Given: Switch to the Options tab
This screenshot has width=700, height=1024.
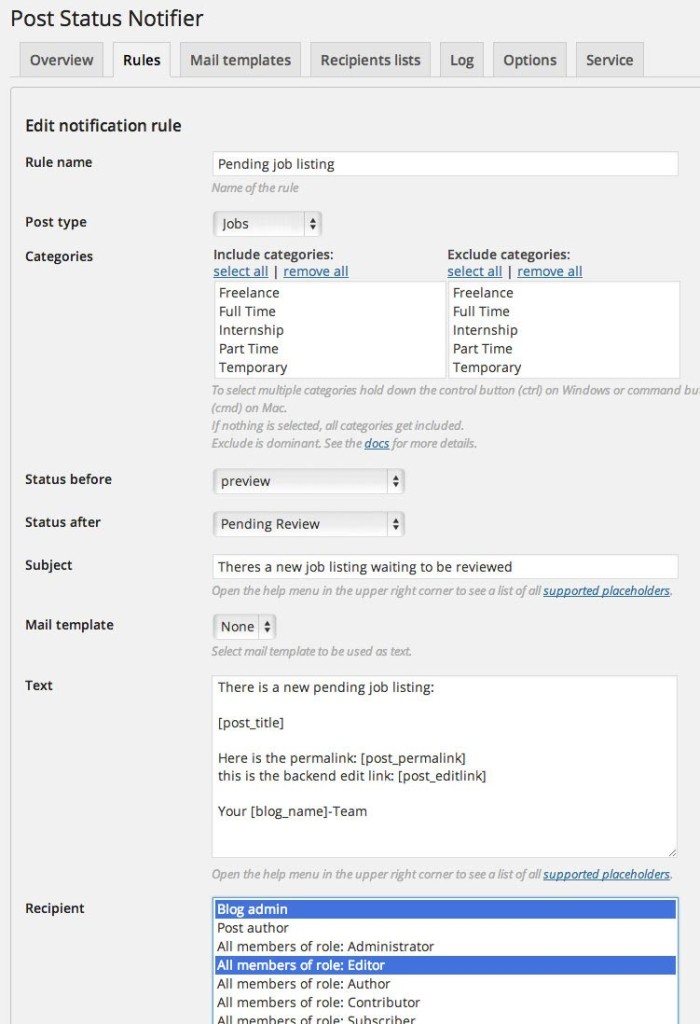Looking at the screenshot, I should 529,60.
